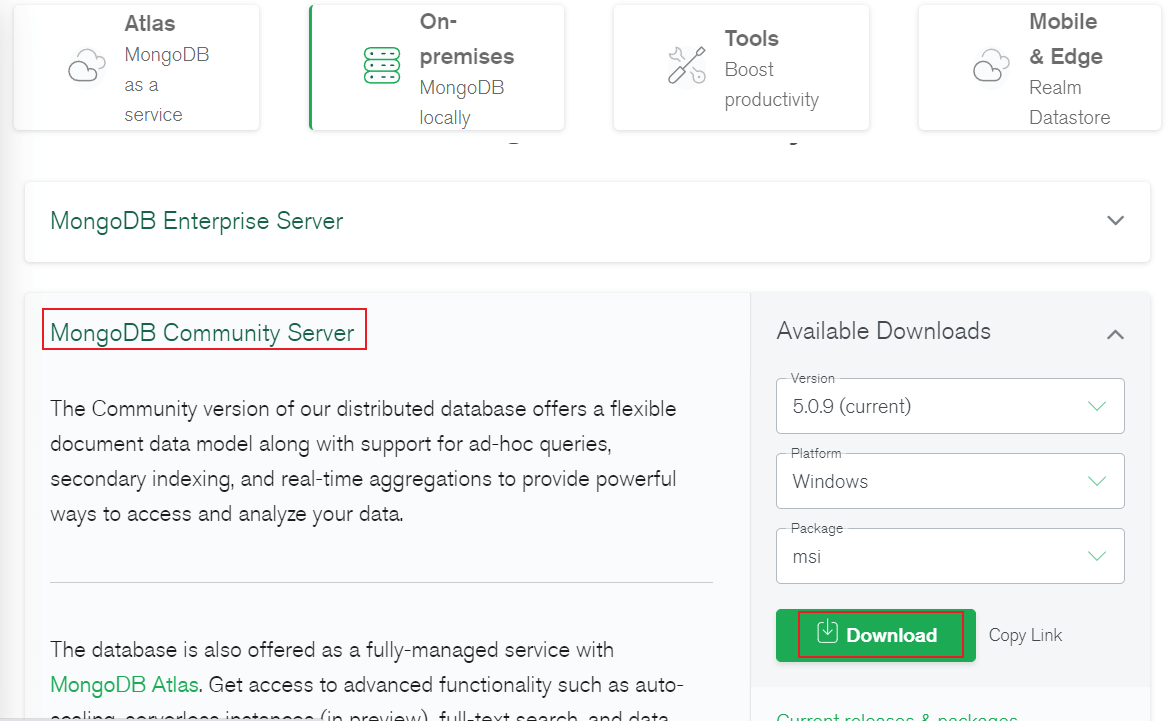Click the MongoDB Community Server heading
This screenshot has height=721, width=1170.
202,332
